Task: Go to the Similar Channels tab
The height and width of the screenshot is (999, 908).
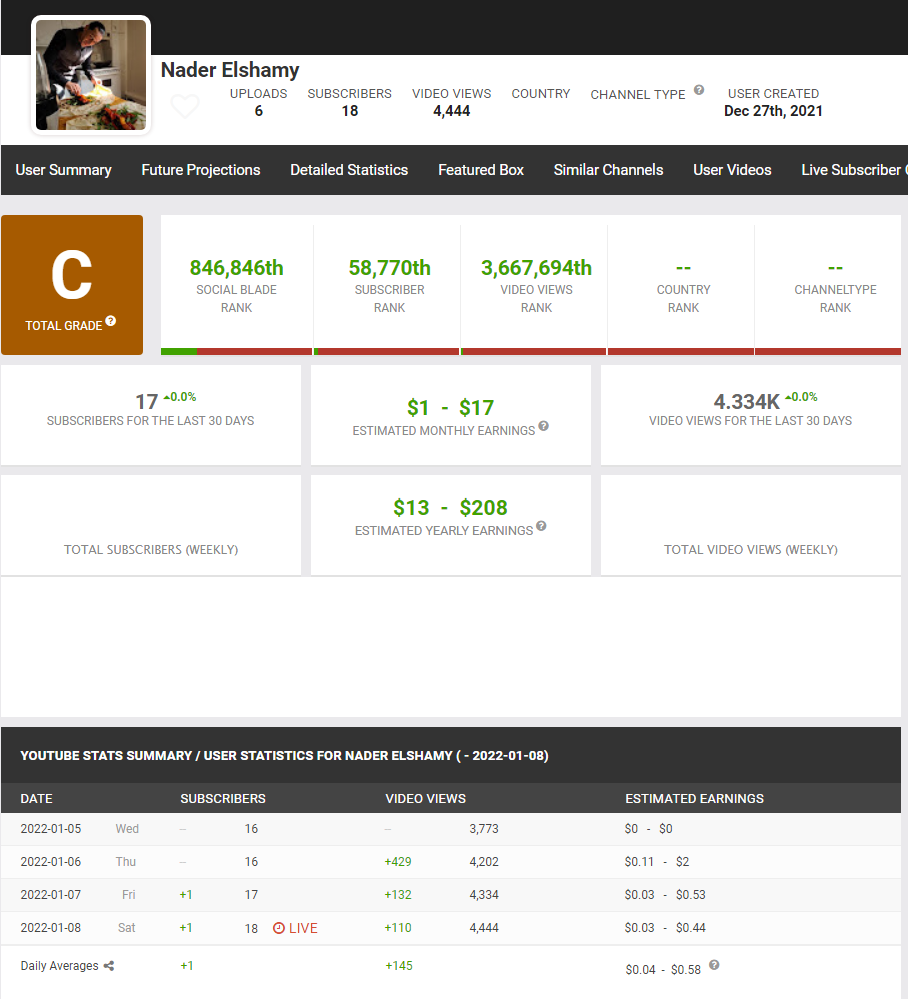Action: pos(609,169)
